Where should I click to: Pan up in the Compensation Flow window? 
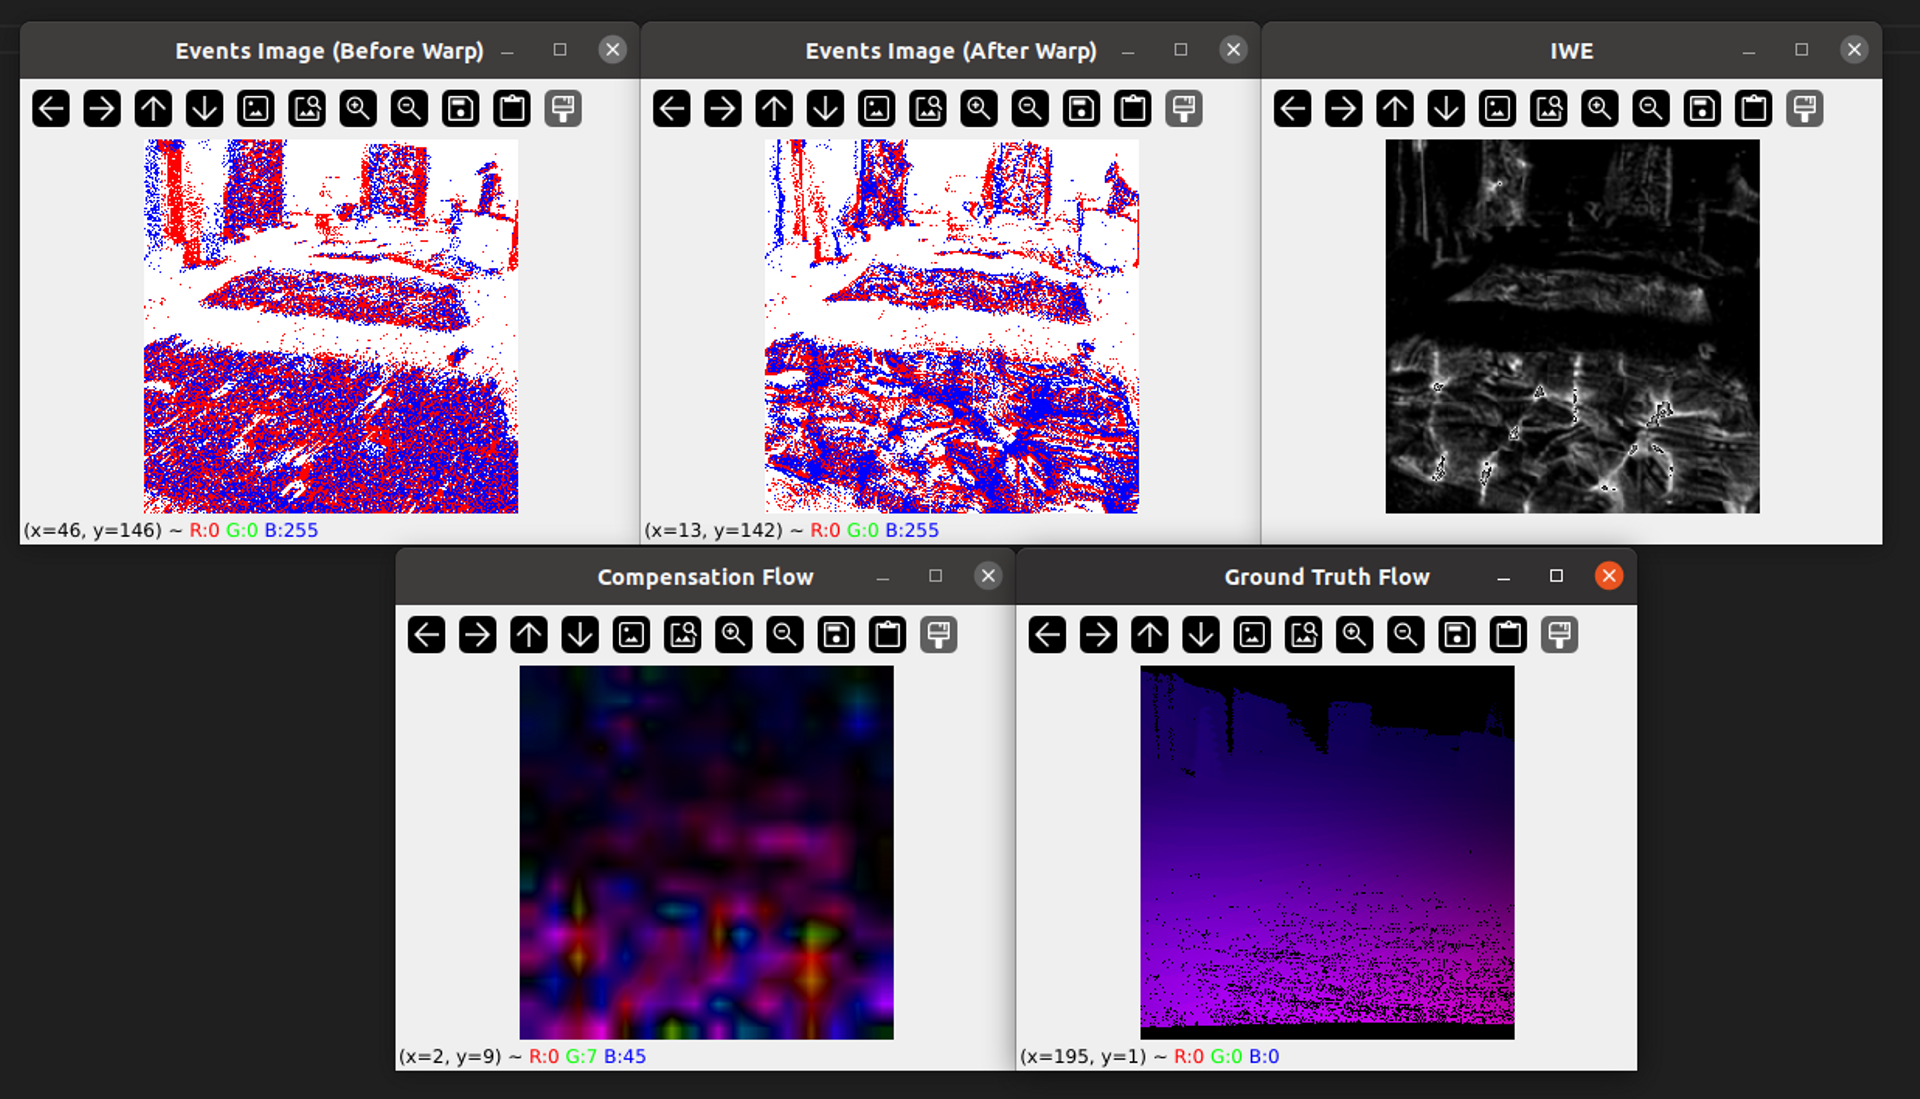coord(529,634)
